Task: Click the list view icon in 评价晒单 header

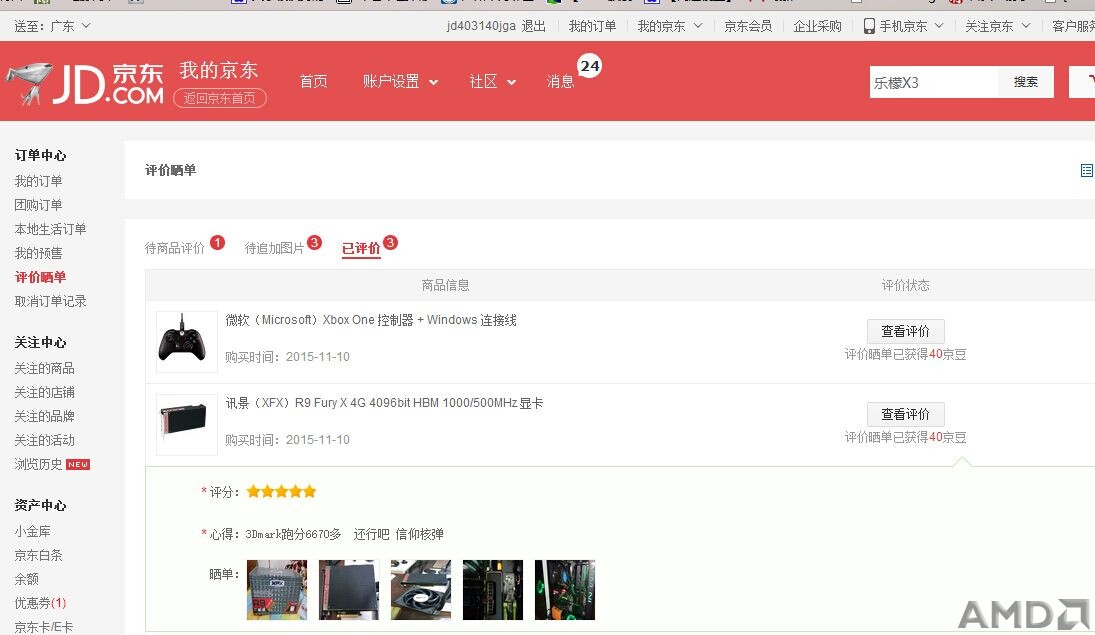Action: tap(1087, 170)
